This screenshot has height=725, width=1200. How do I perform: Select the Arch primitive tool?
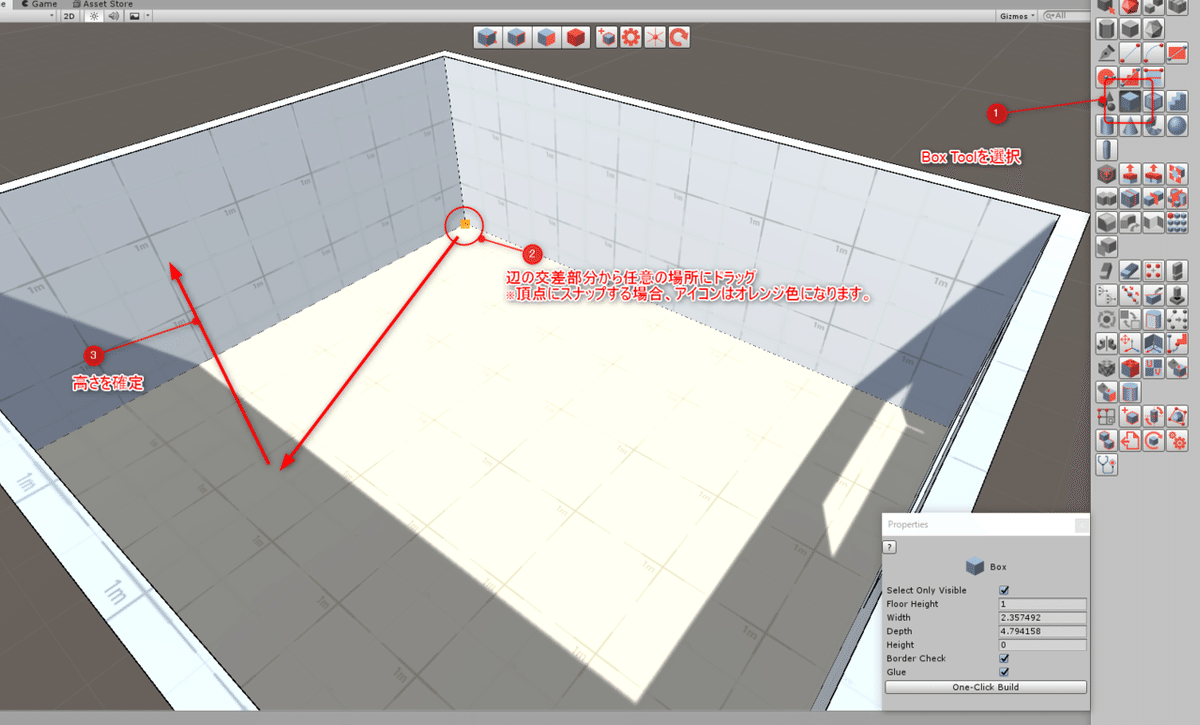pyautogui.click(x=1154, y=126)
